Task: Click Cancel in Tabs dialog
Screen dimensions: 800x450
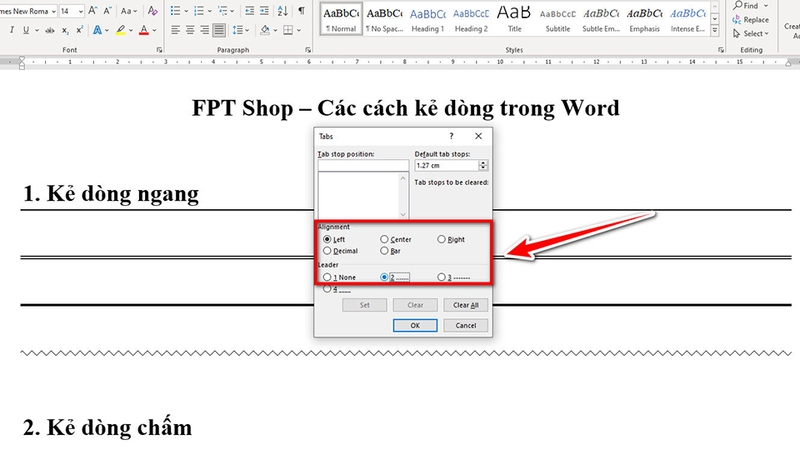Action: [x=465, y=326]
